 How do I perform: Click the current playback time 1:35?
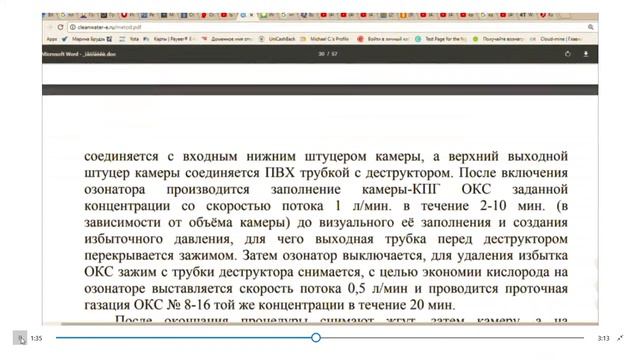(x=36, y=338)
